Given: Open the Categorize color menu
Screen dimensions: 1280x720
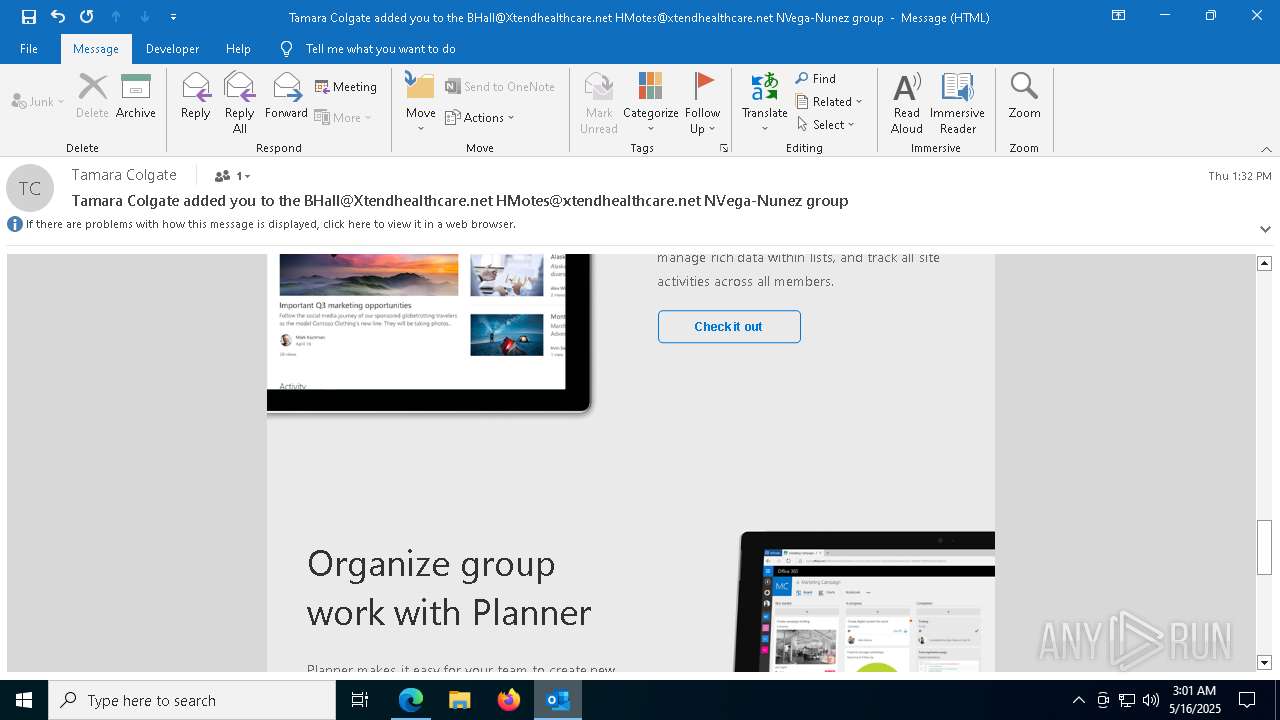Looking at the screenshot, I should pyautogui.click(x=651, y=102).
